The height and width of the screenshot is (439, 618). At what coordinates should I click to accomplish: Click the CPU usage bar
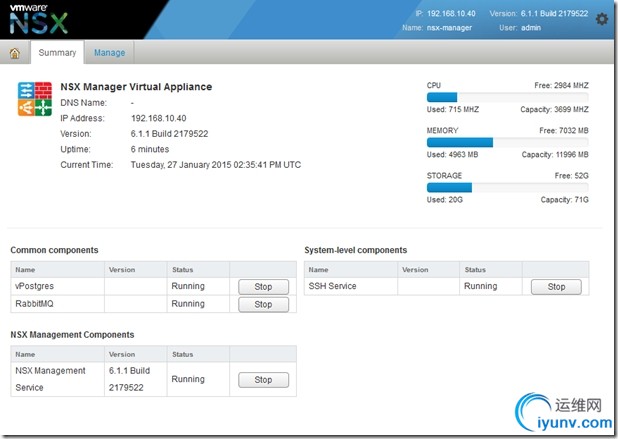point(507,97)
